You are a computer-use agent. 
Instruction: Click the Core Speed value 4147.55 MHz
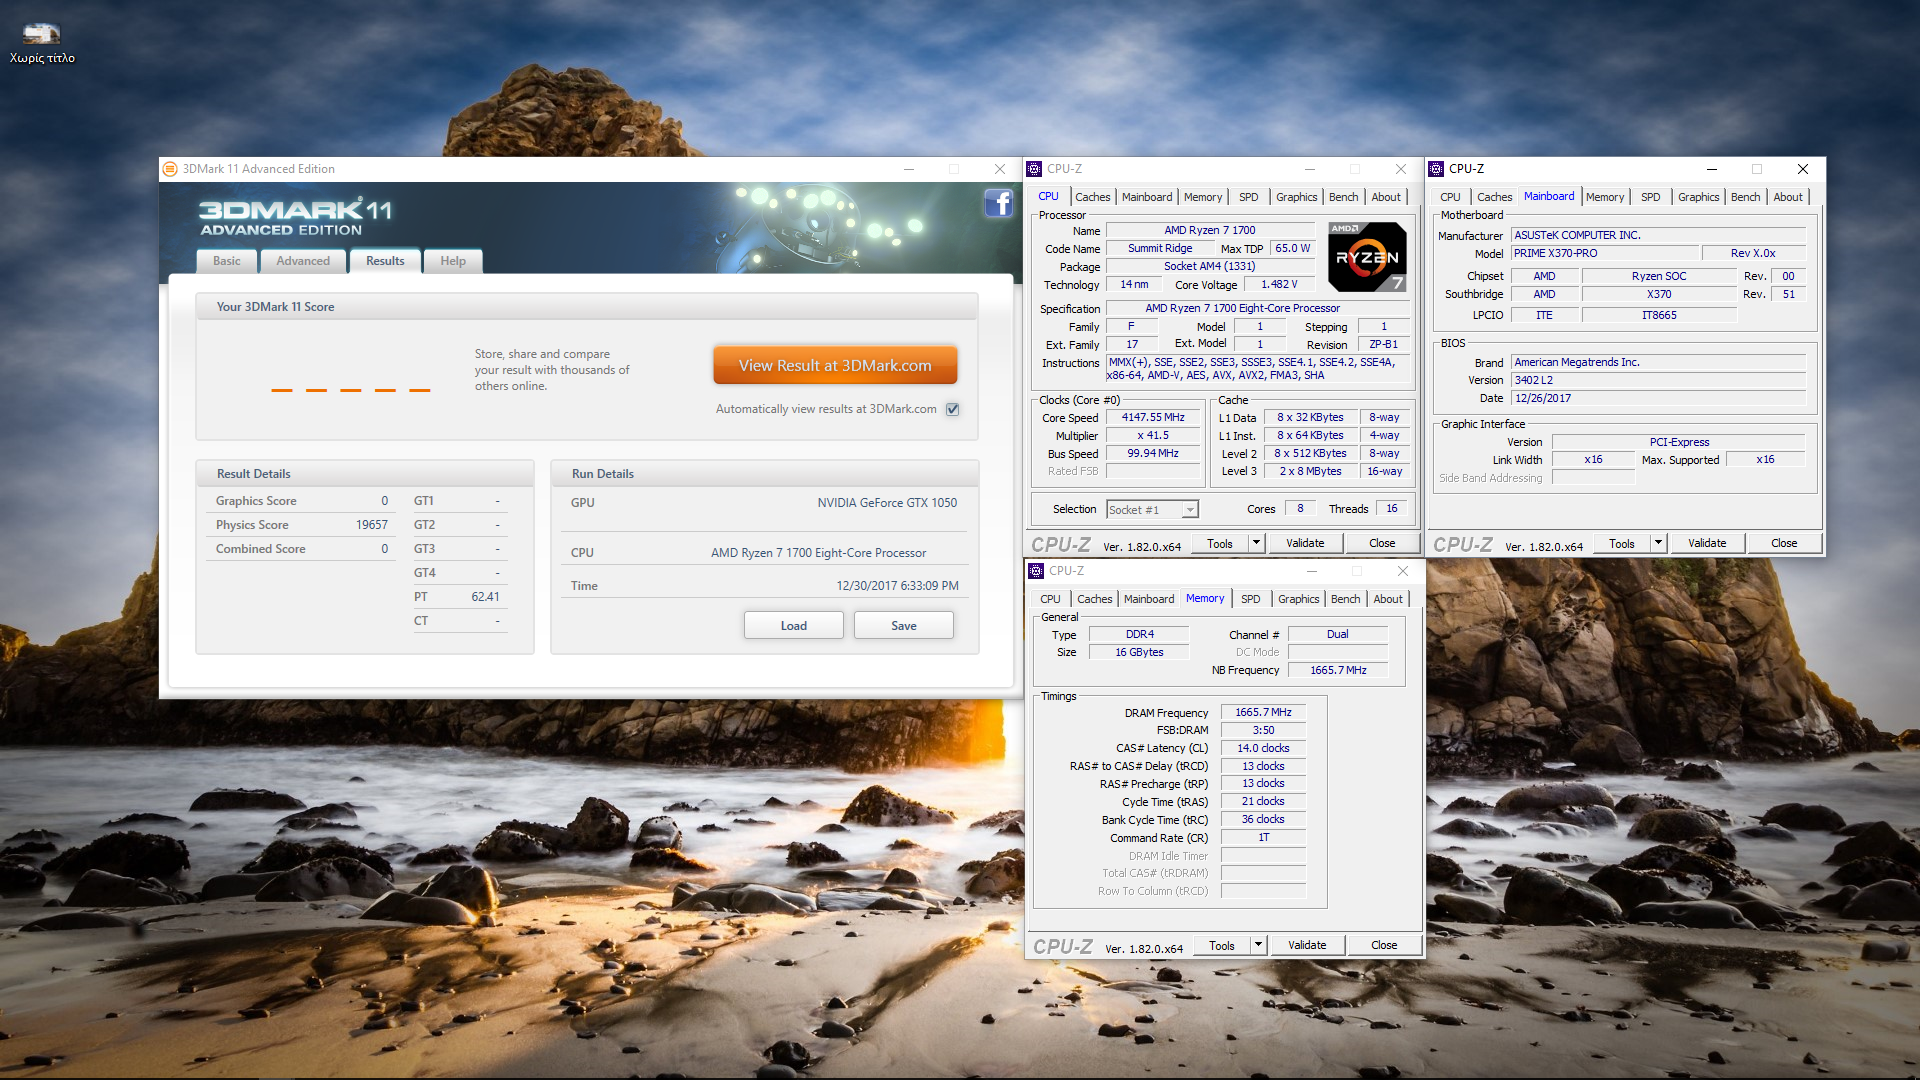pos(1153,418)
